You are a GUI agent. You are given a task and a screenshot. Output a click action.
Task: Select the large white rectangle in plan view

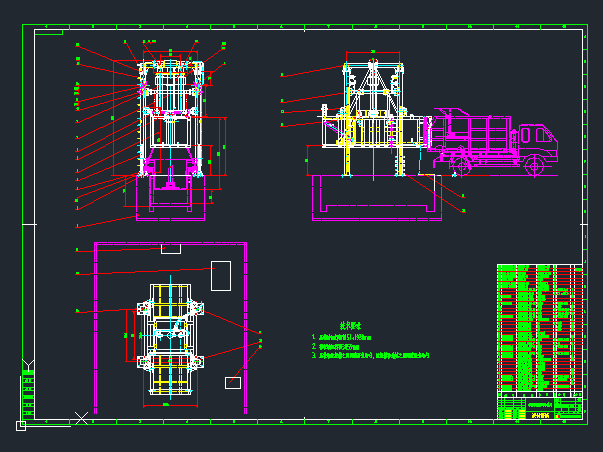pos(221,276)
